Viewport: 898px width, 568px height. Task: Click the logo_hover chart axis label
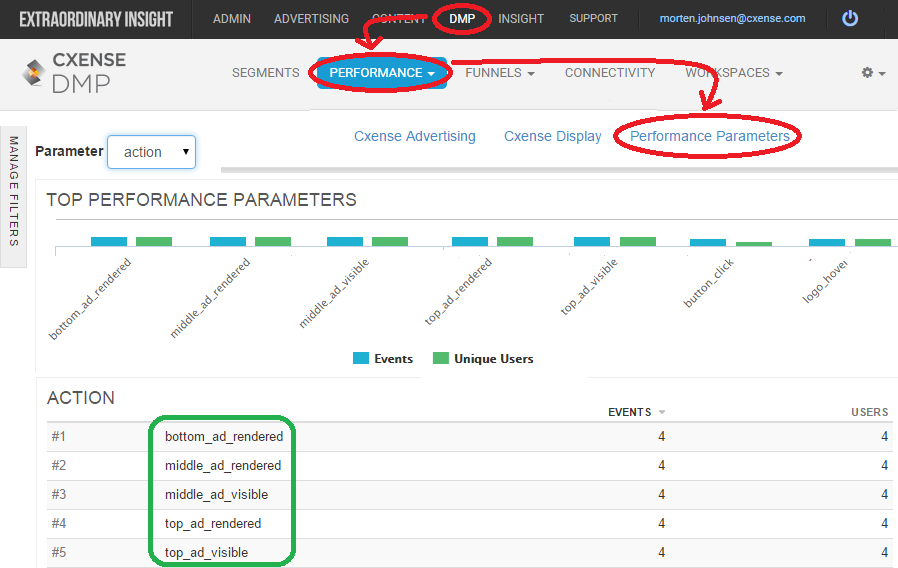825,282
